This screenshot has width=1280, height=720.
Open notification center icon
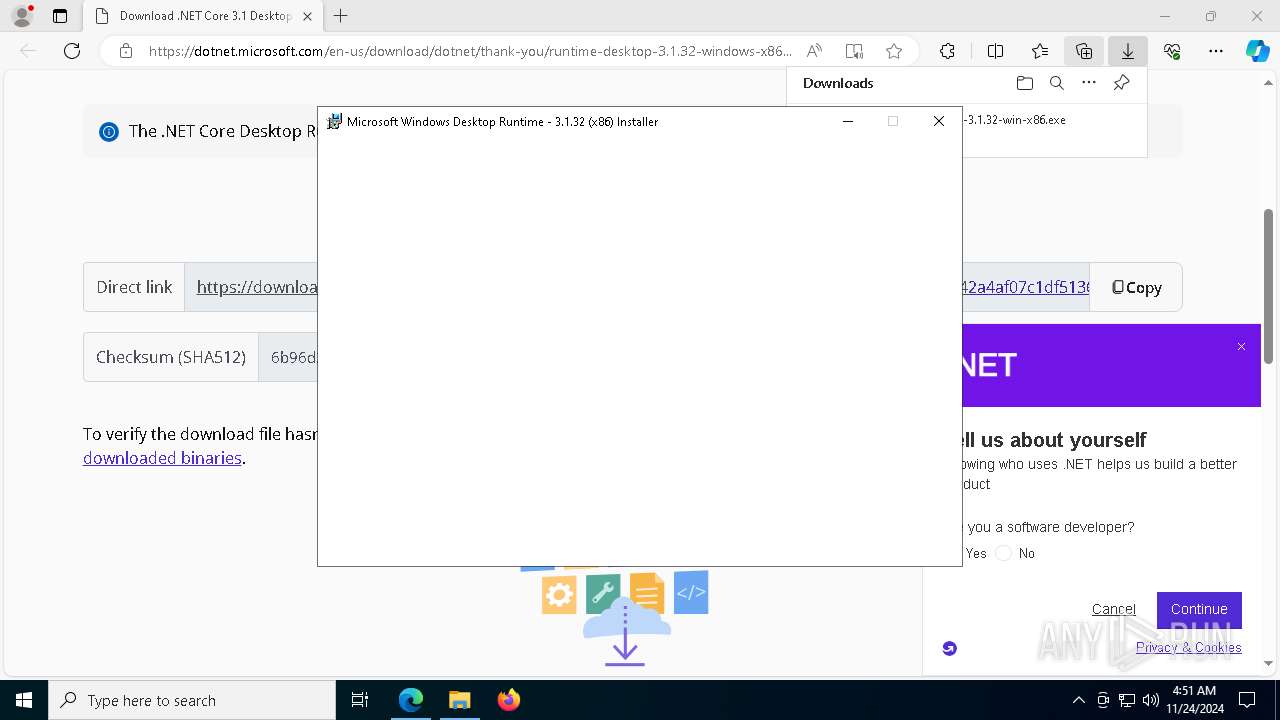[x=1247, y=700]
